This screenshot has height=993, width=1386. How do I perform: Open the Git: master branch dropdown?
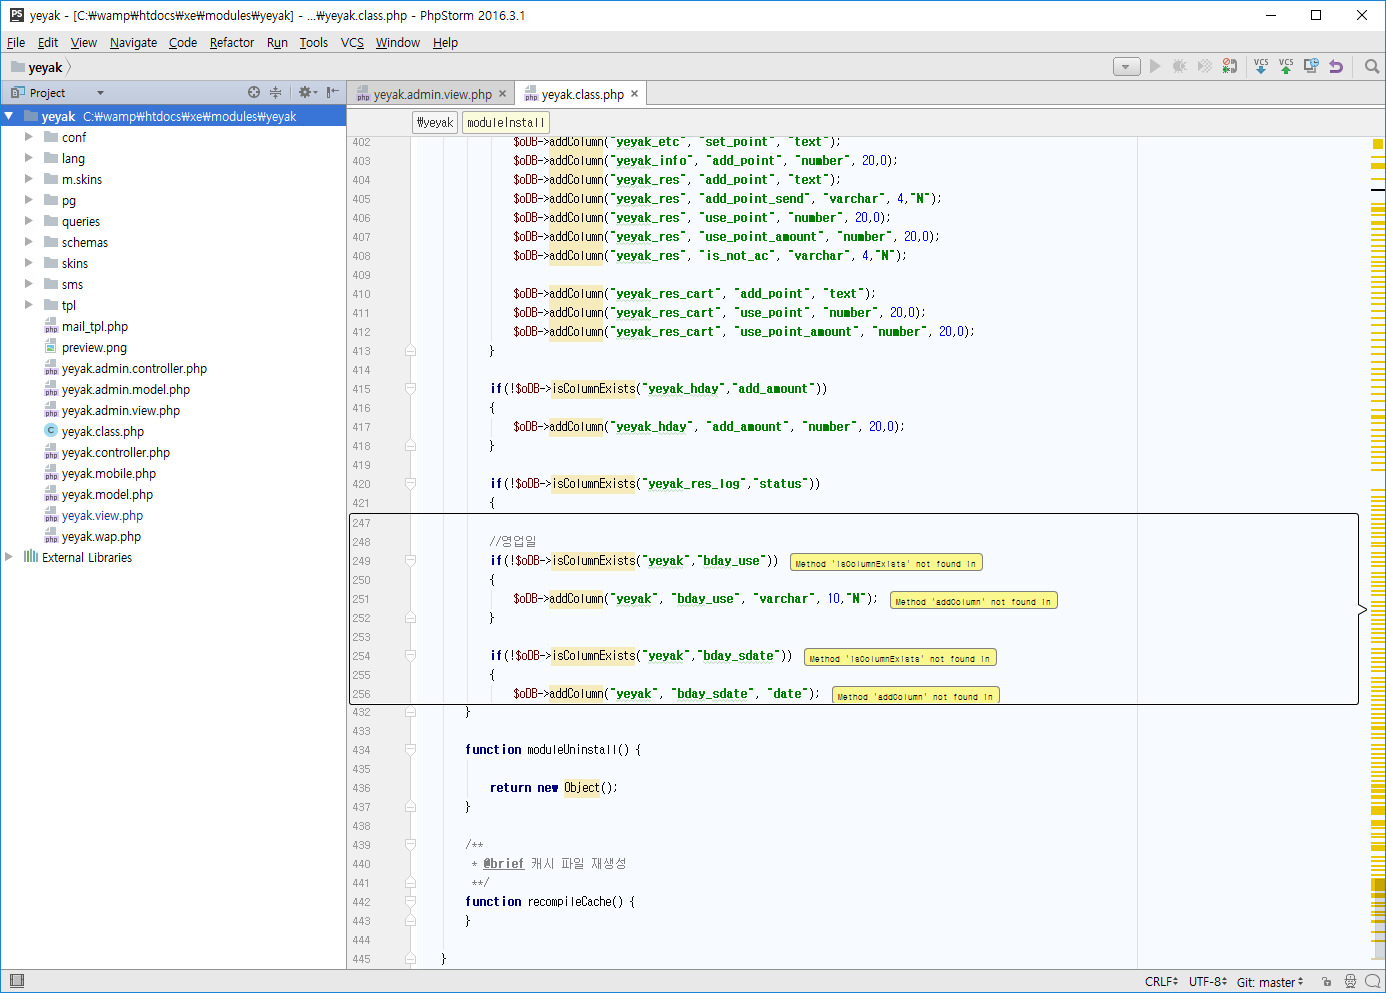[x=1269, y=982]
